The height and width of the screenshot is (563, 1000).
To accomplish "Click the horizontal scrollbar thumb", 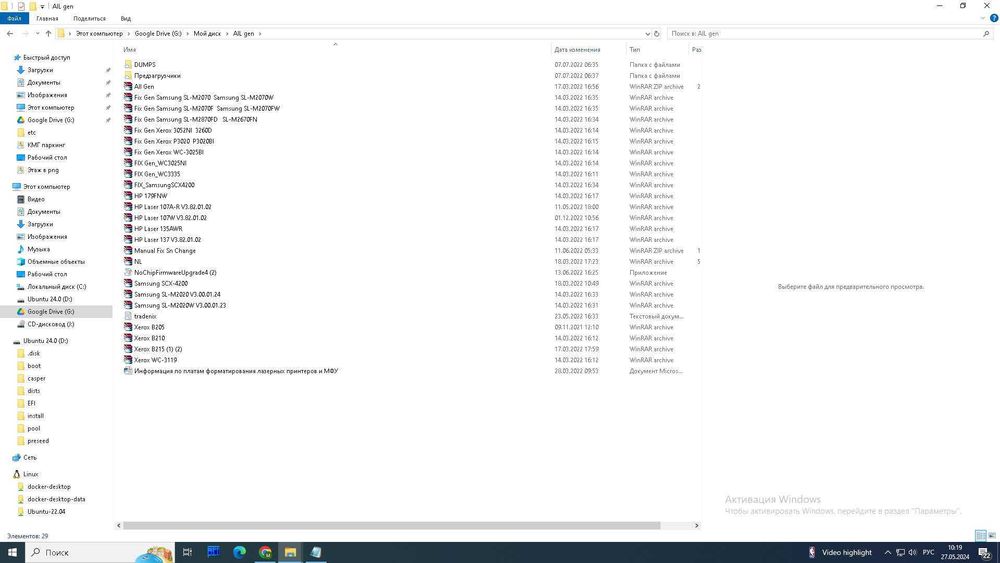I will tap(392, 525).
